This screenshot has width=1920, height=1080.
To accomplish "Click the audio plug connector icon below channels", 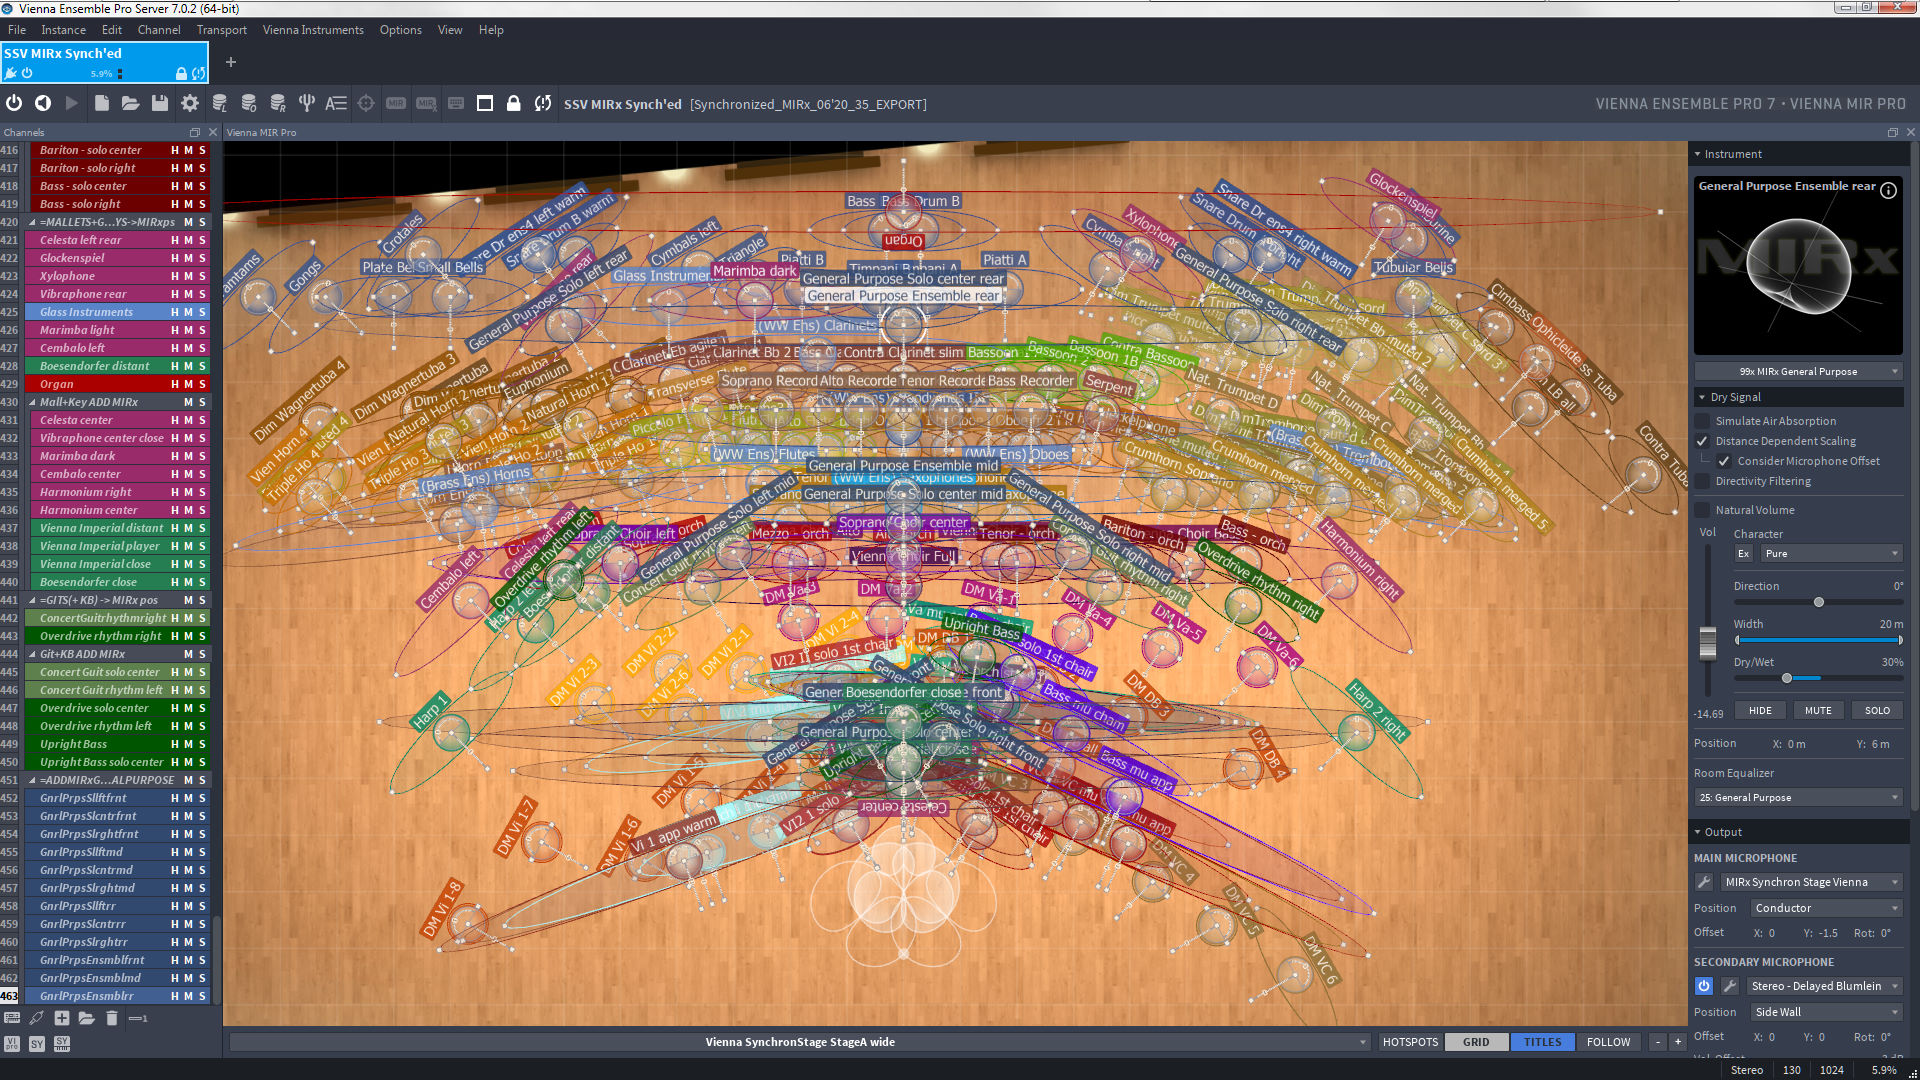I will [x=36, y=1018].
